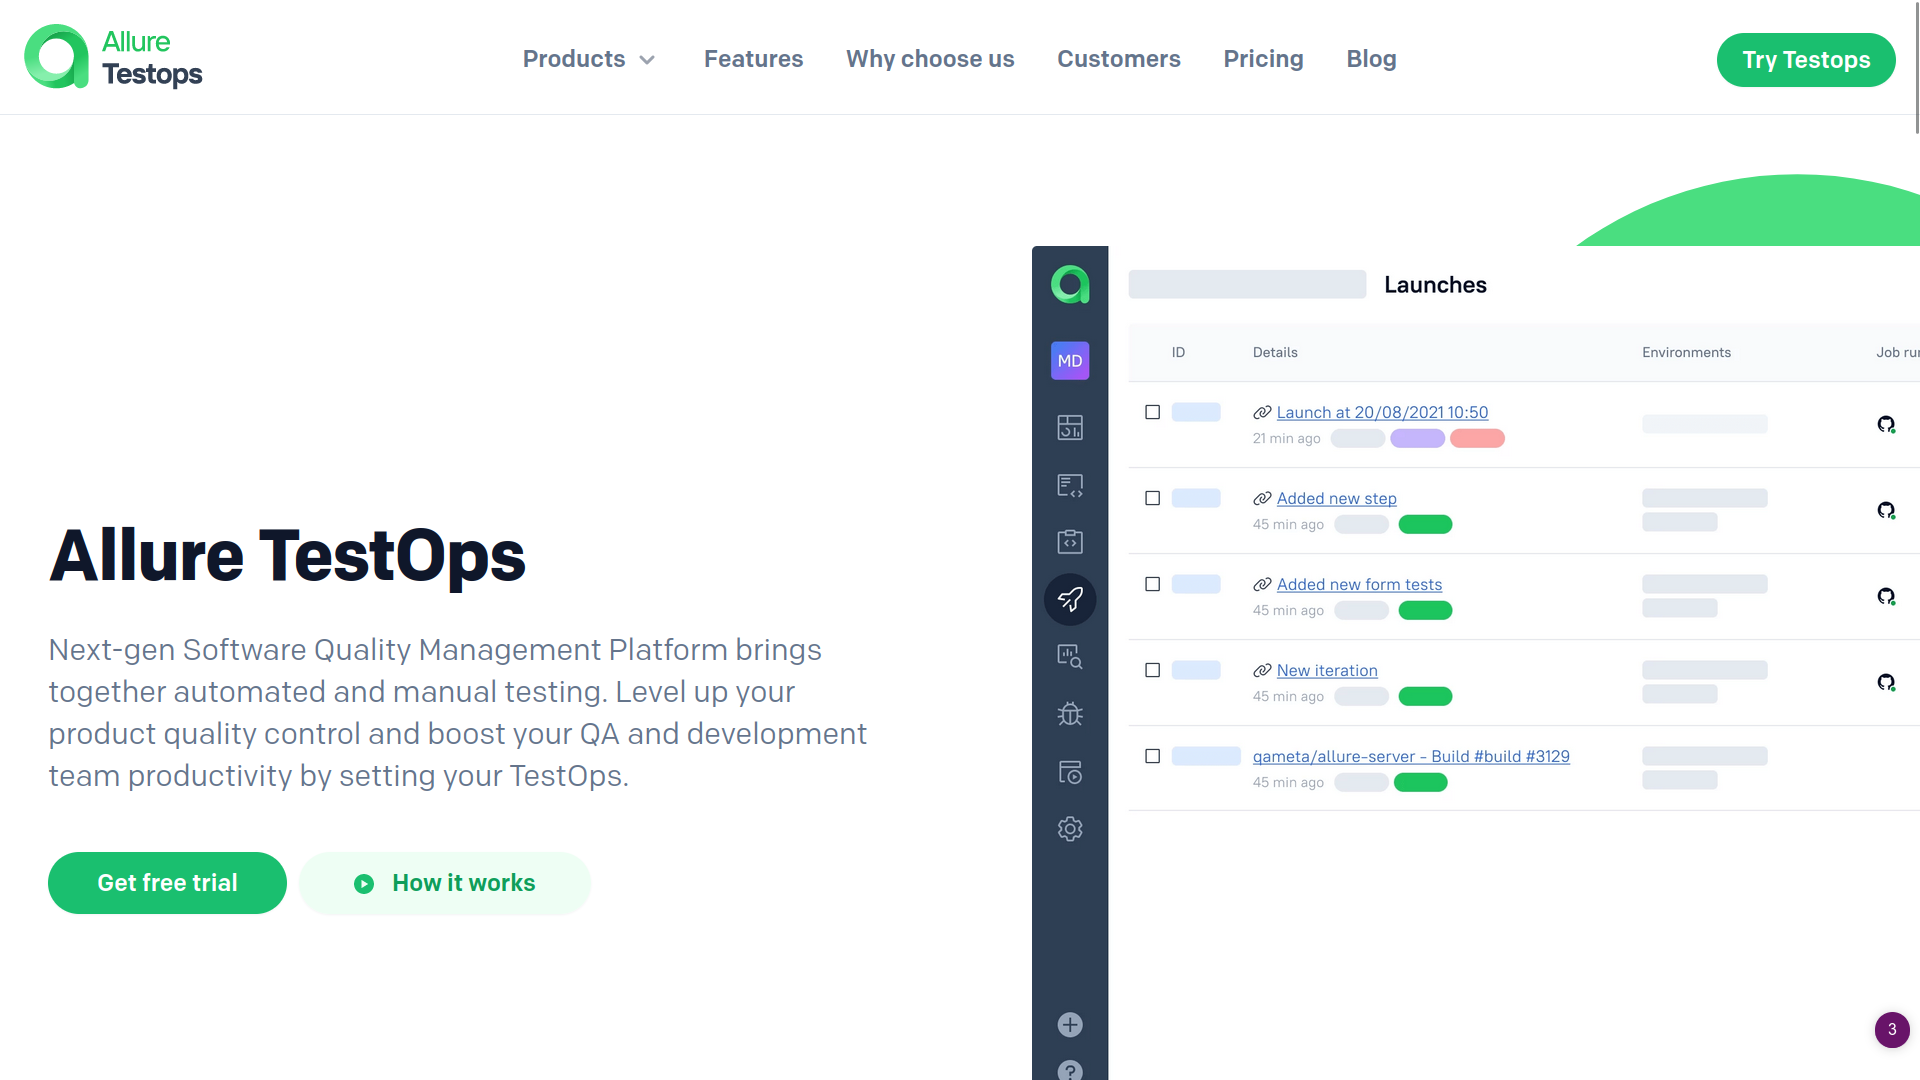Click the qameta/allure-server Build #3129 link
The height and width of the screenshot is (1080, 1920).
tap(1411, 756)
